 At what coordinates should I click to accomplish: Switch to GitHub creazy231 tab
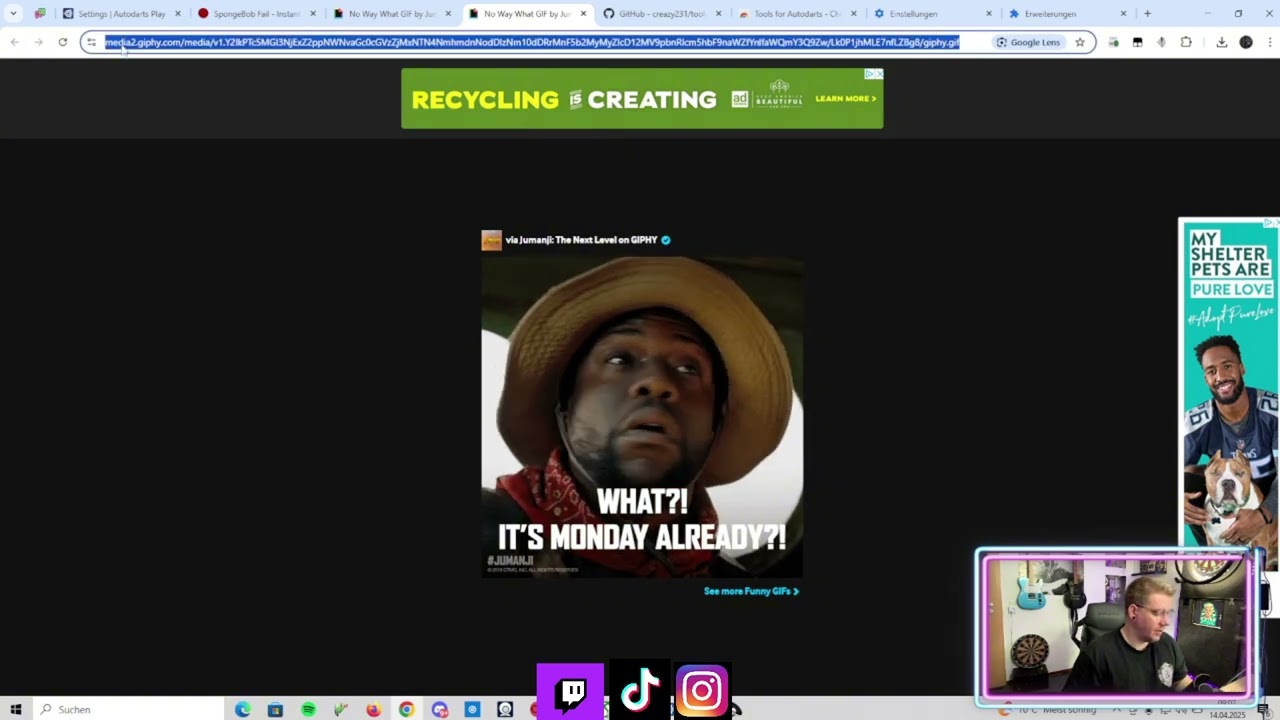pos(661,14)
